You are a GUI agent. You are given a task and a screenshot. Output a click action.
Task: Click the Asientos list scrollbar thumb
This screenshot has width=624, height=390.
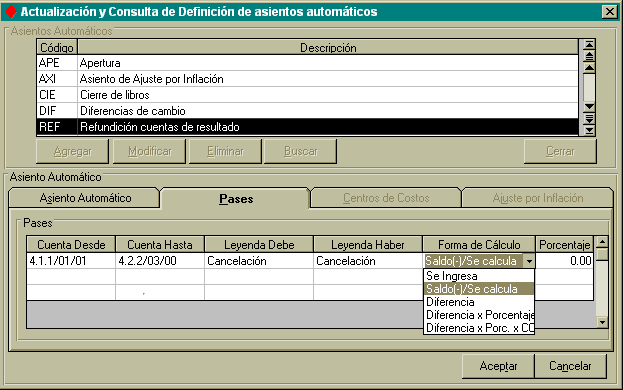pyautogui.click(x=589, y=87)
